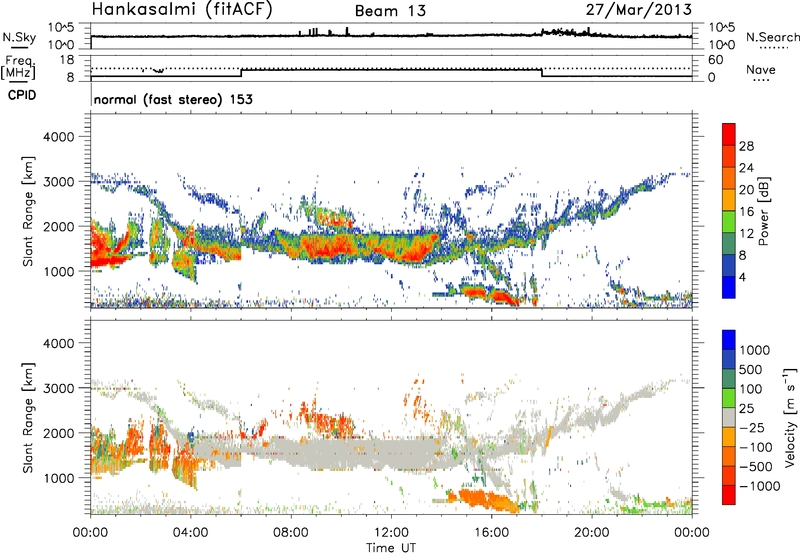
Task: Click the 20 label on power colorbar
Action: click(746, 190)
